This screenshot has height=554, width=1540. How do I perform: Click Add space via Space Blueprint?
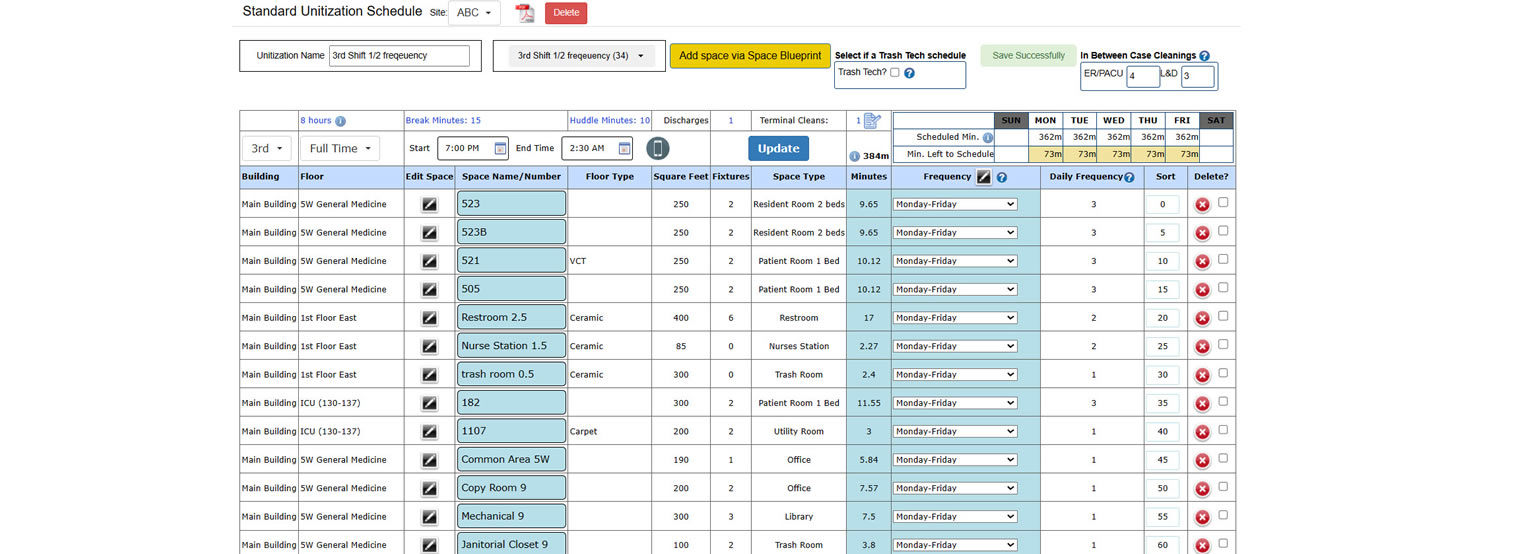pyautogui.click(x=750, y=56)
